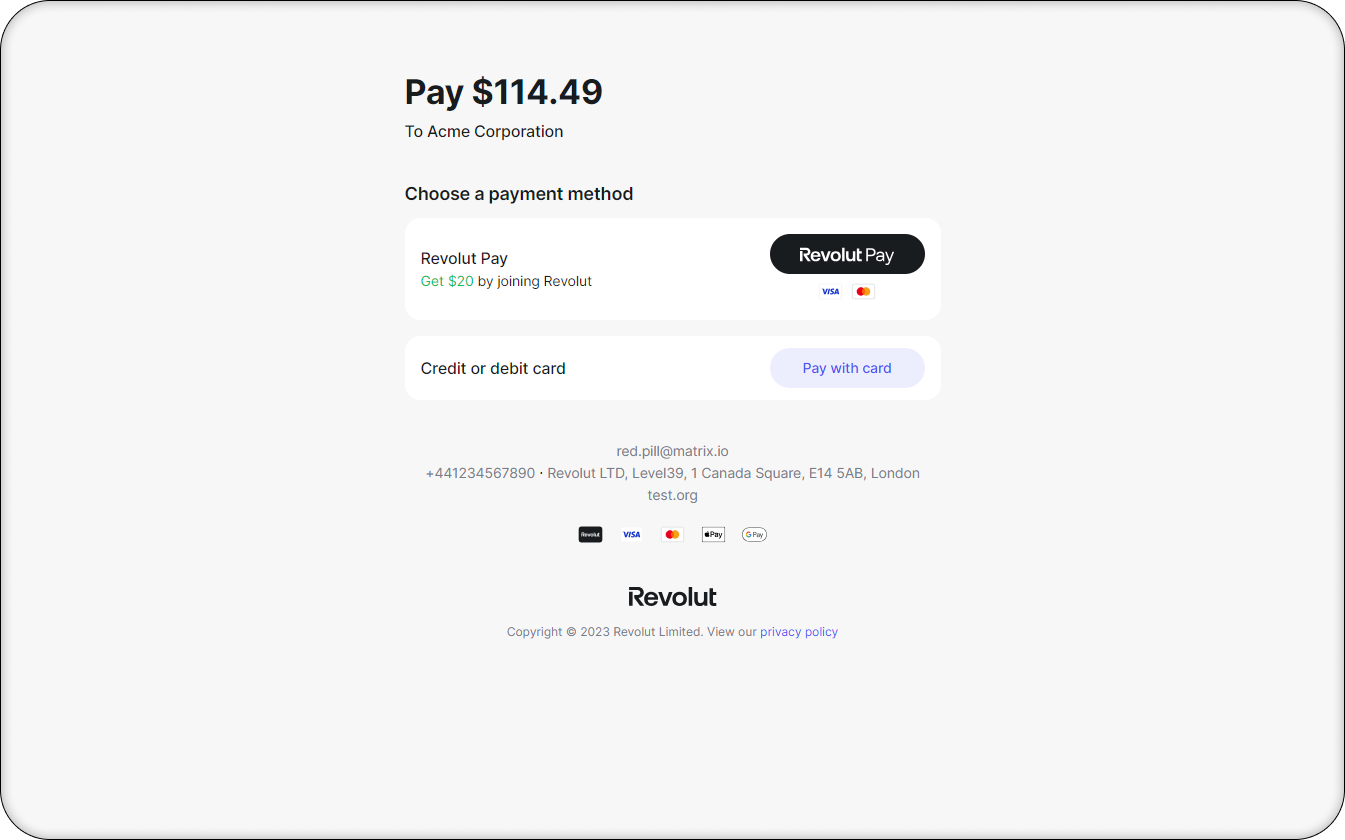Click the Pay $114.49 heading

503,92
